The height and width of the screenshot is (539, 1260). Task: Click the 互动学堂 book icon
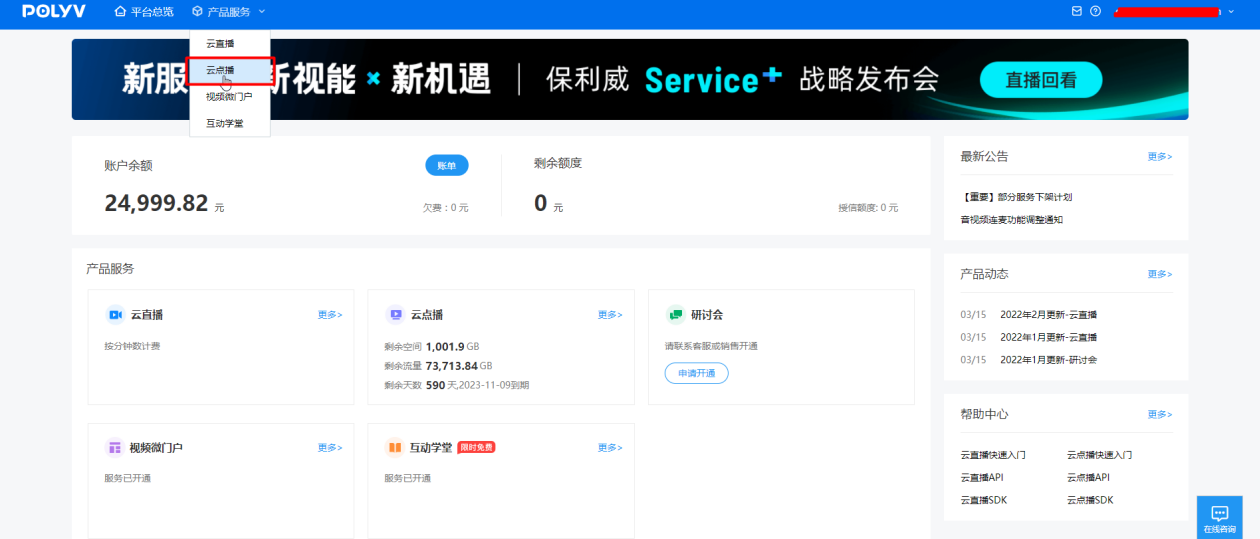pyautogui.click(x=395, y=447)
